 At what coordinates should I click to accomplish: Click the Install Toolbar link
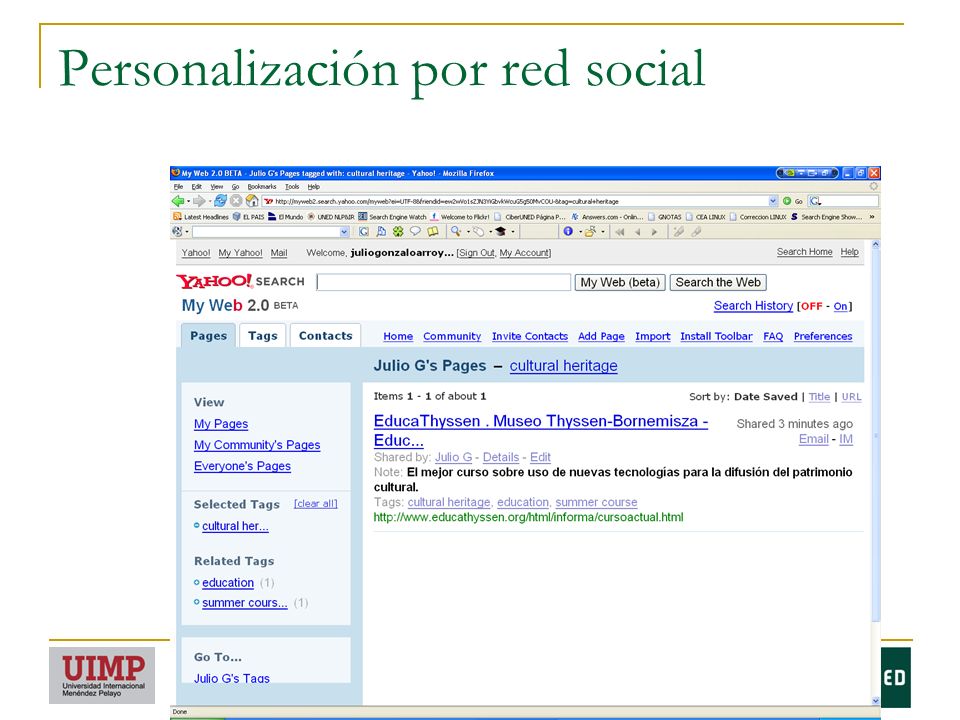716,336
